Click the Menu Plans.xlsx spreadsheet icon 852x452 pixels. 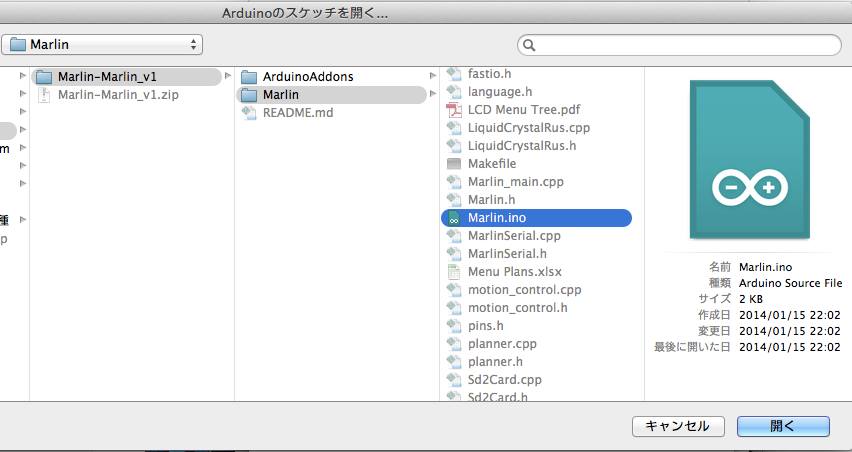coord(453,272)
